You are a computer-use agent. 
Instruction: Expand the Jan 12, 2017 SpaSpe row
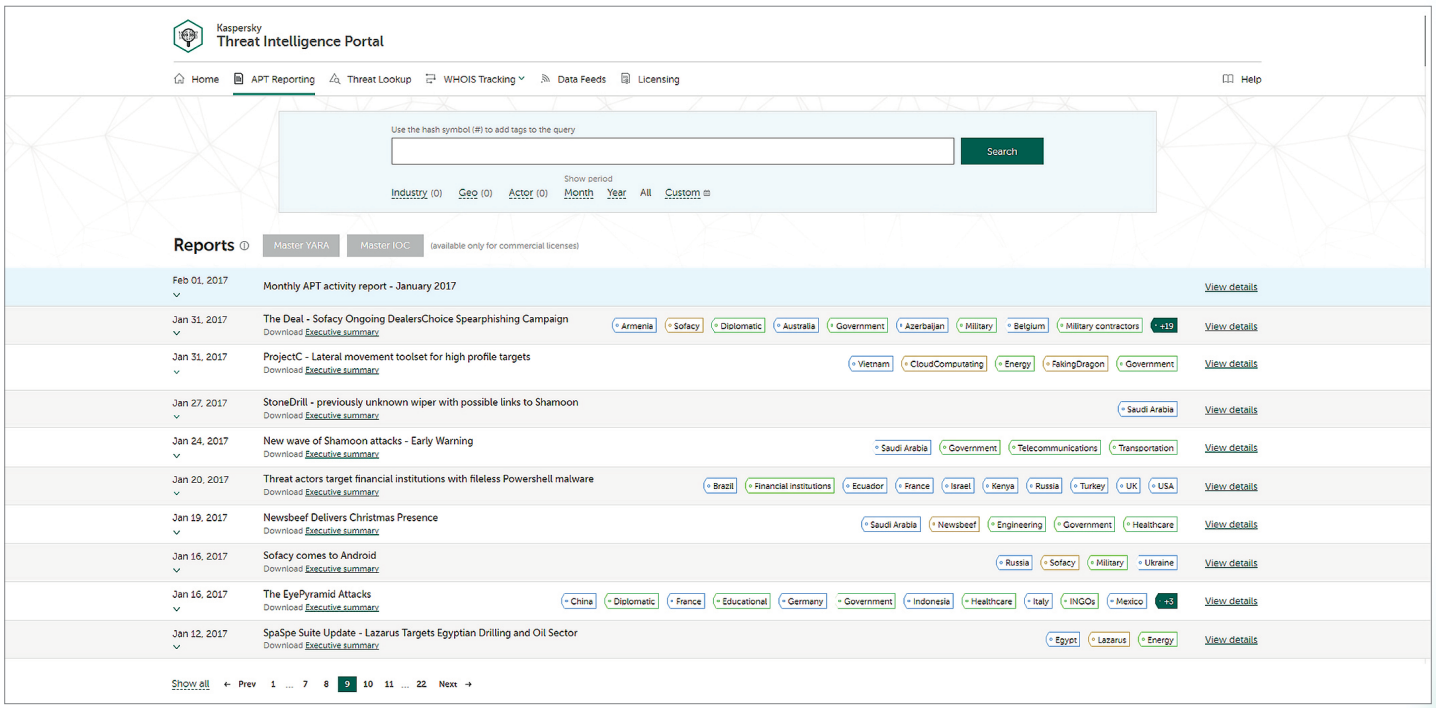(x=177, y=647)
